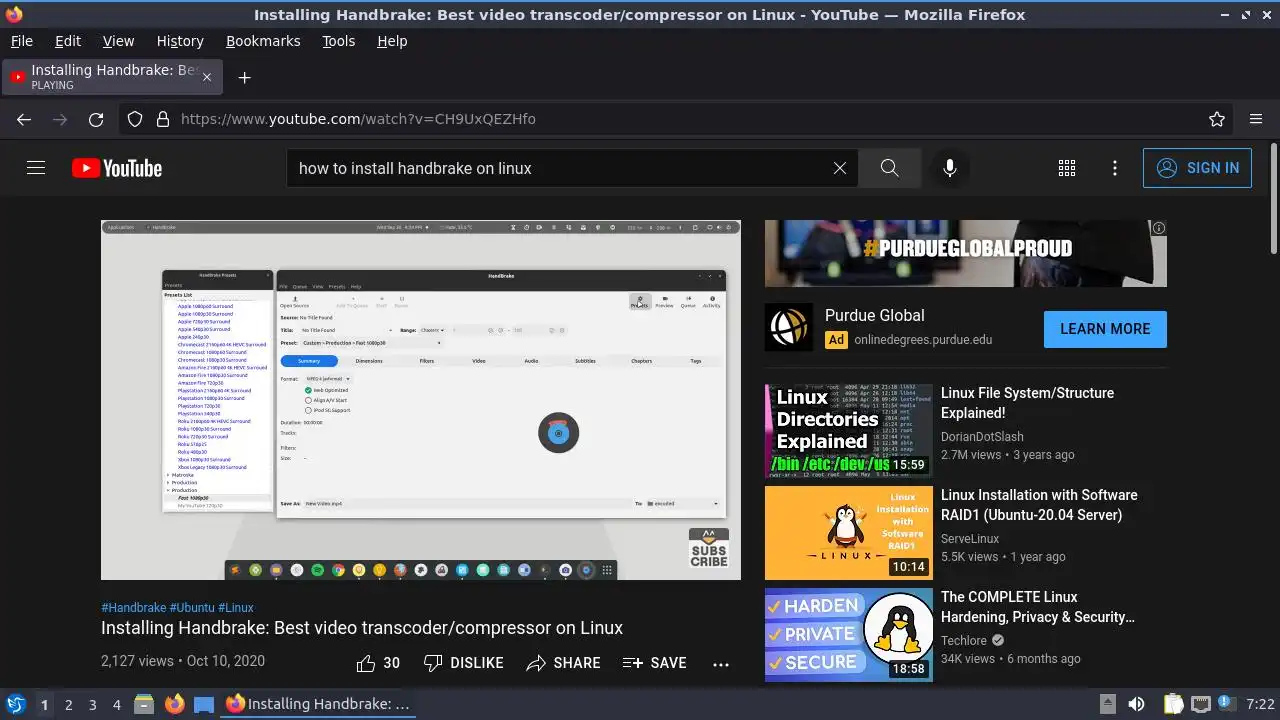The width and height of the screenshot is (1280, 720).
Task: Click the #Ubuntu hashtag
Action: click(x=192, y=608)
